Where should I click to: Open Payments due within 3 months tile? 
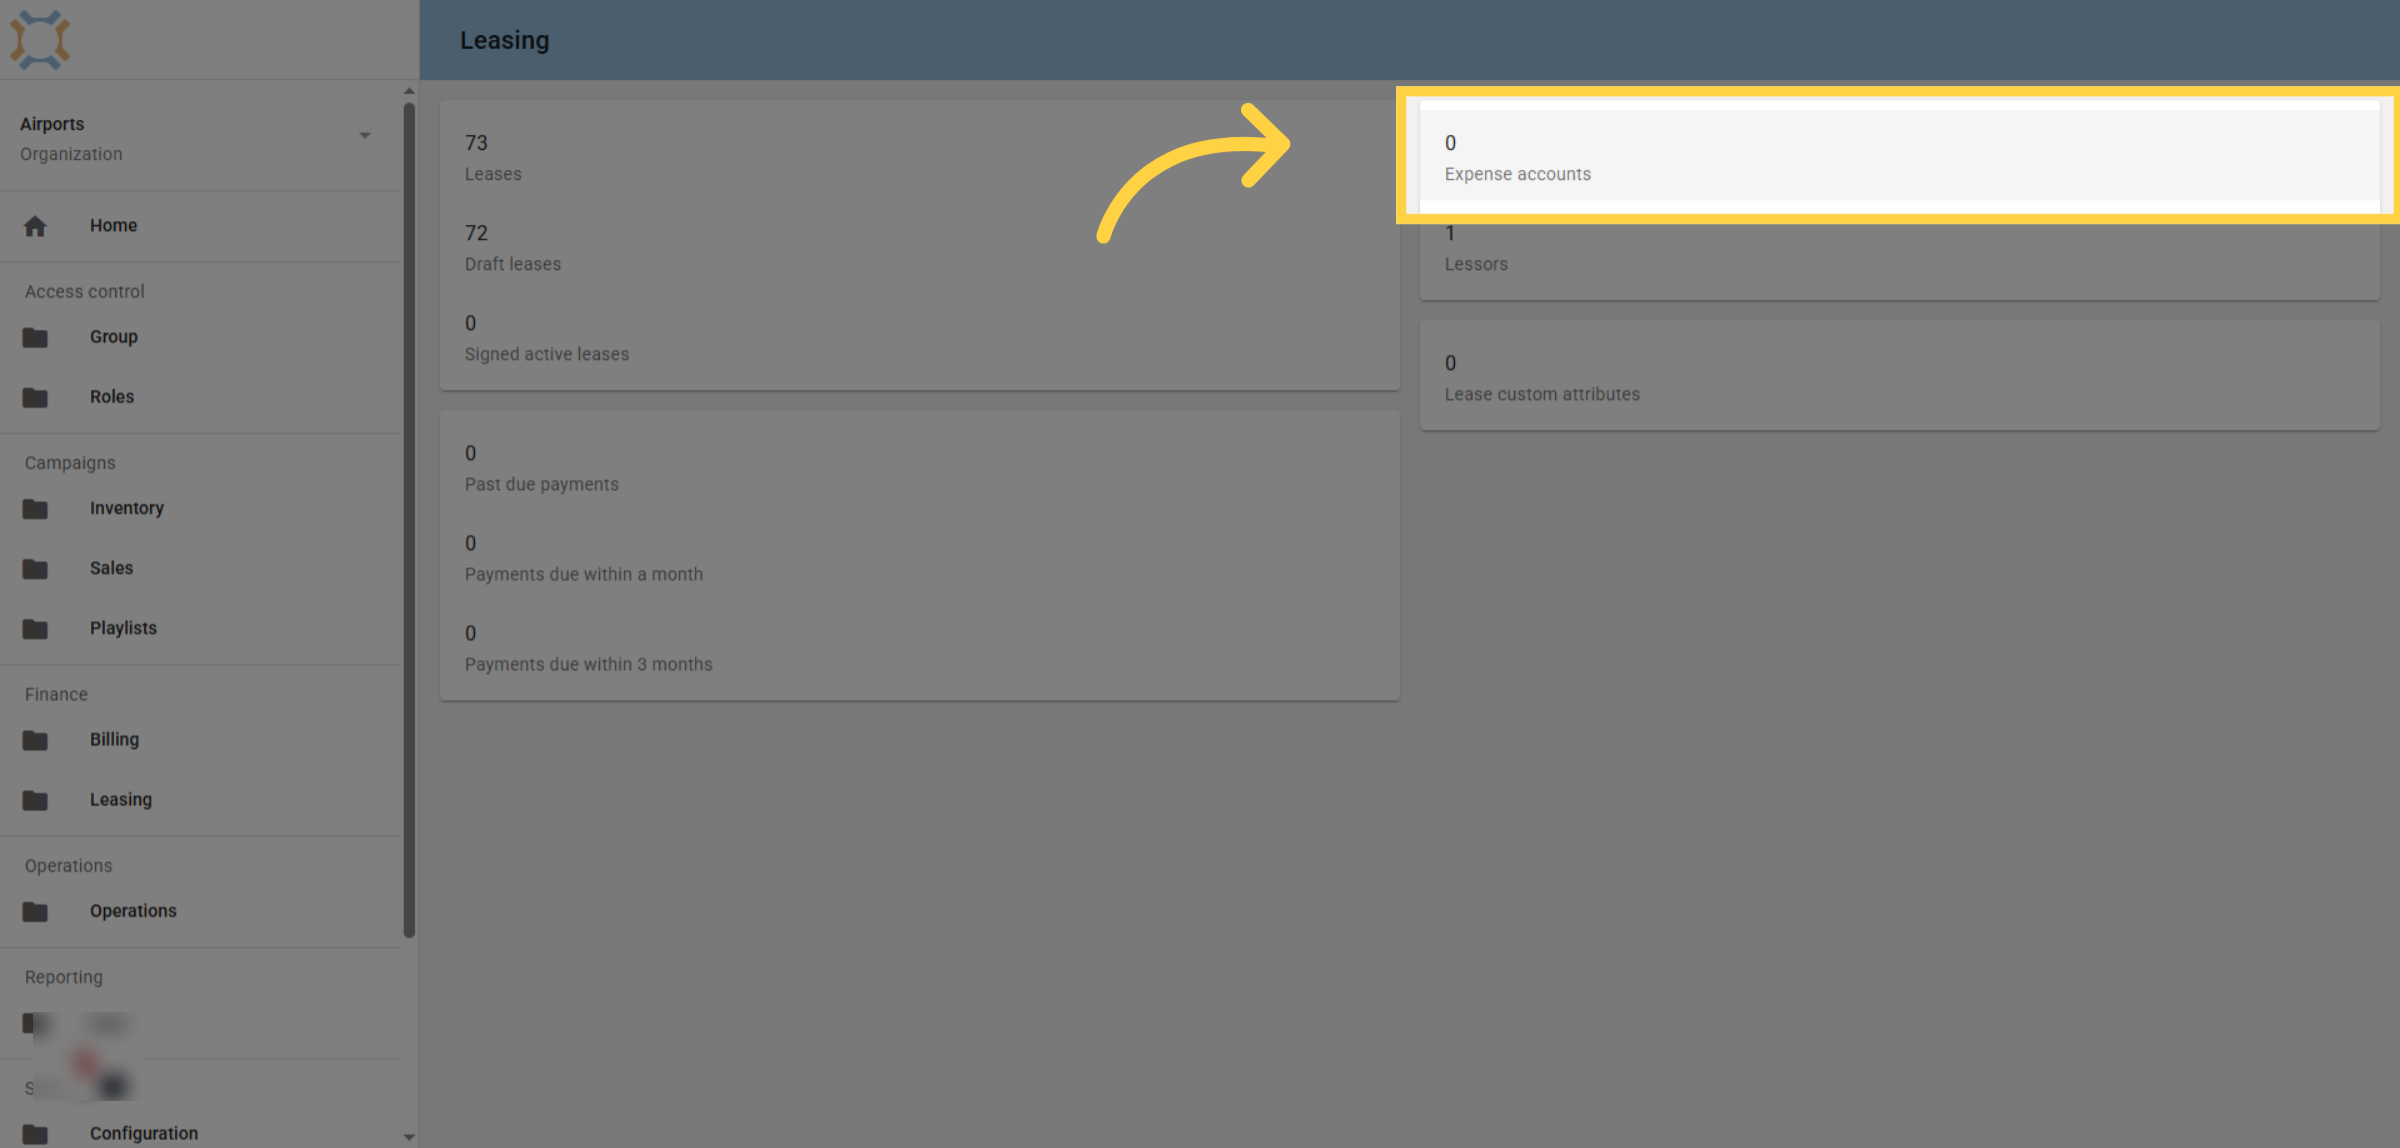[919, 647]
